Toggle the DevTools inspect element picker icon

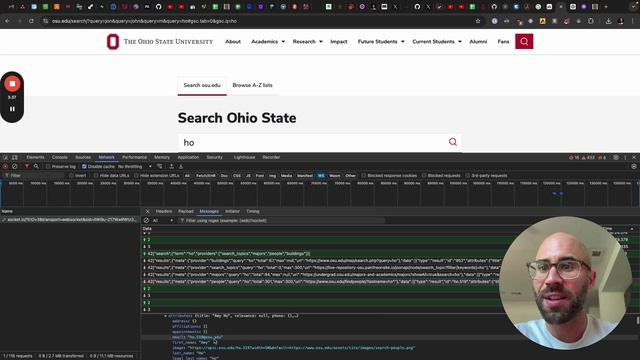[6, 157]
